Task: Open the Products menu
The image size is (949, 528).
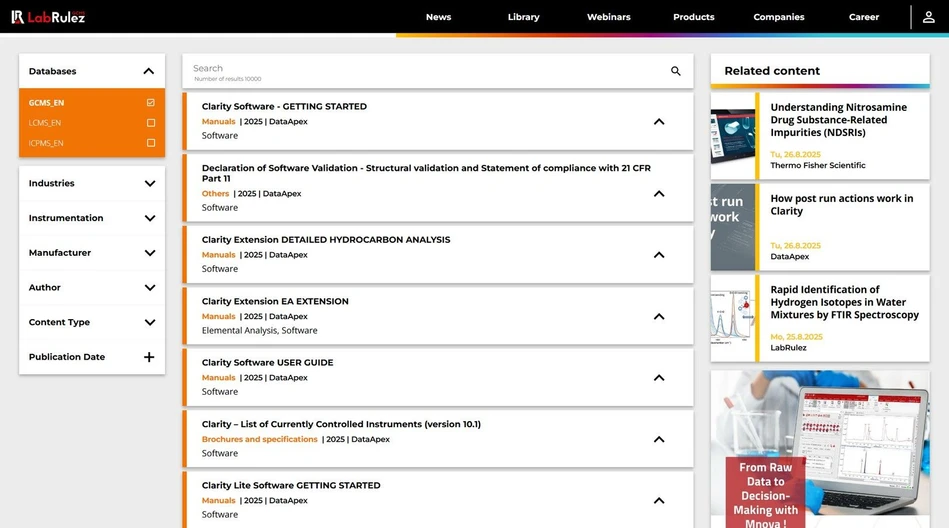Action: click(x=694, y=17)
